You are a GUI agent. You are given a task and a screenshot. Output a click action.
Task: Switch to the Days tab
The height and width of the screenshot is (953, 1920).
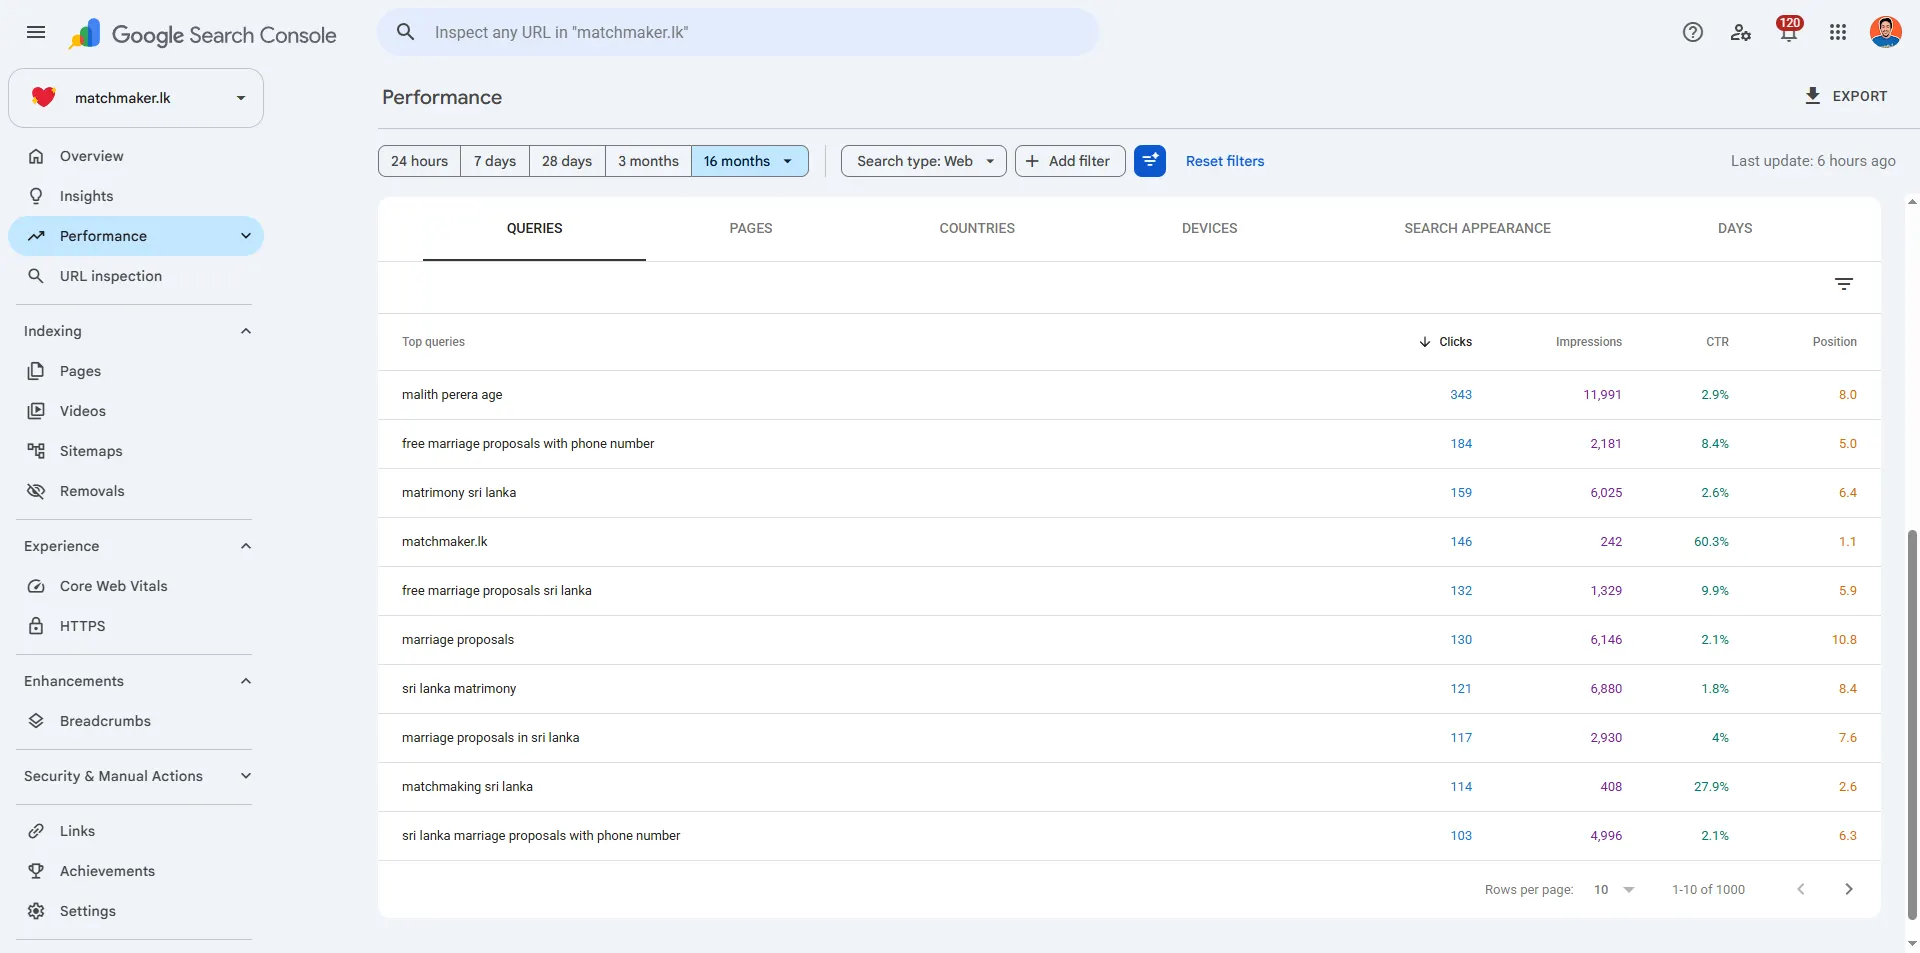pyautogui.click(x=1735, y=228)
